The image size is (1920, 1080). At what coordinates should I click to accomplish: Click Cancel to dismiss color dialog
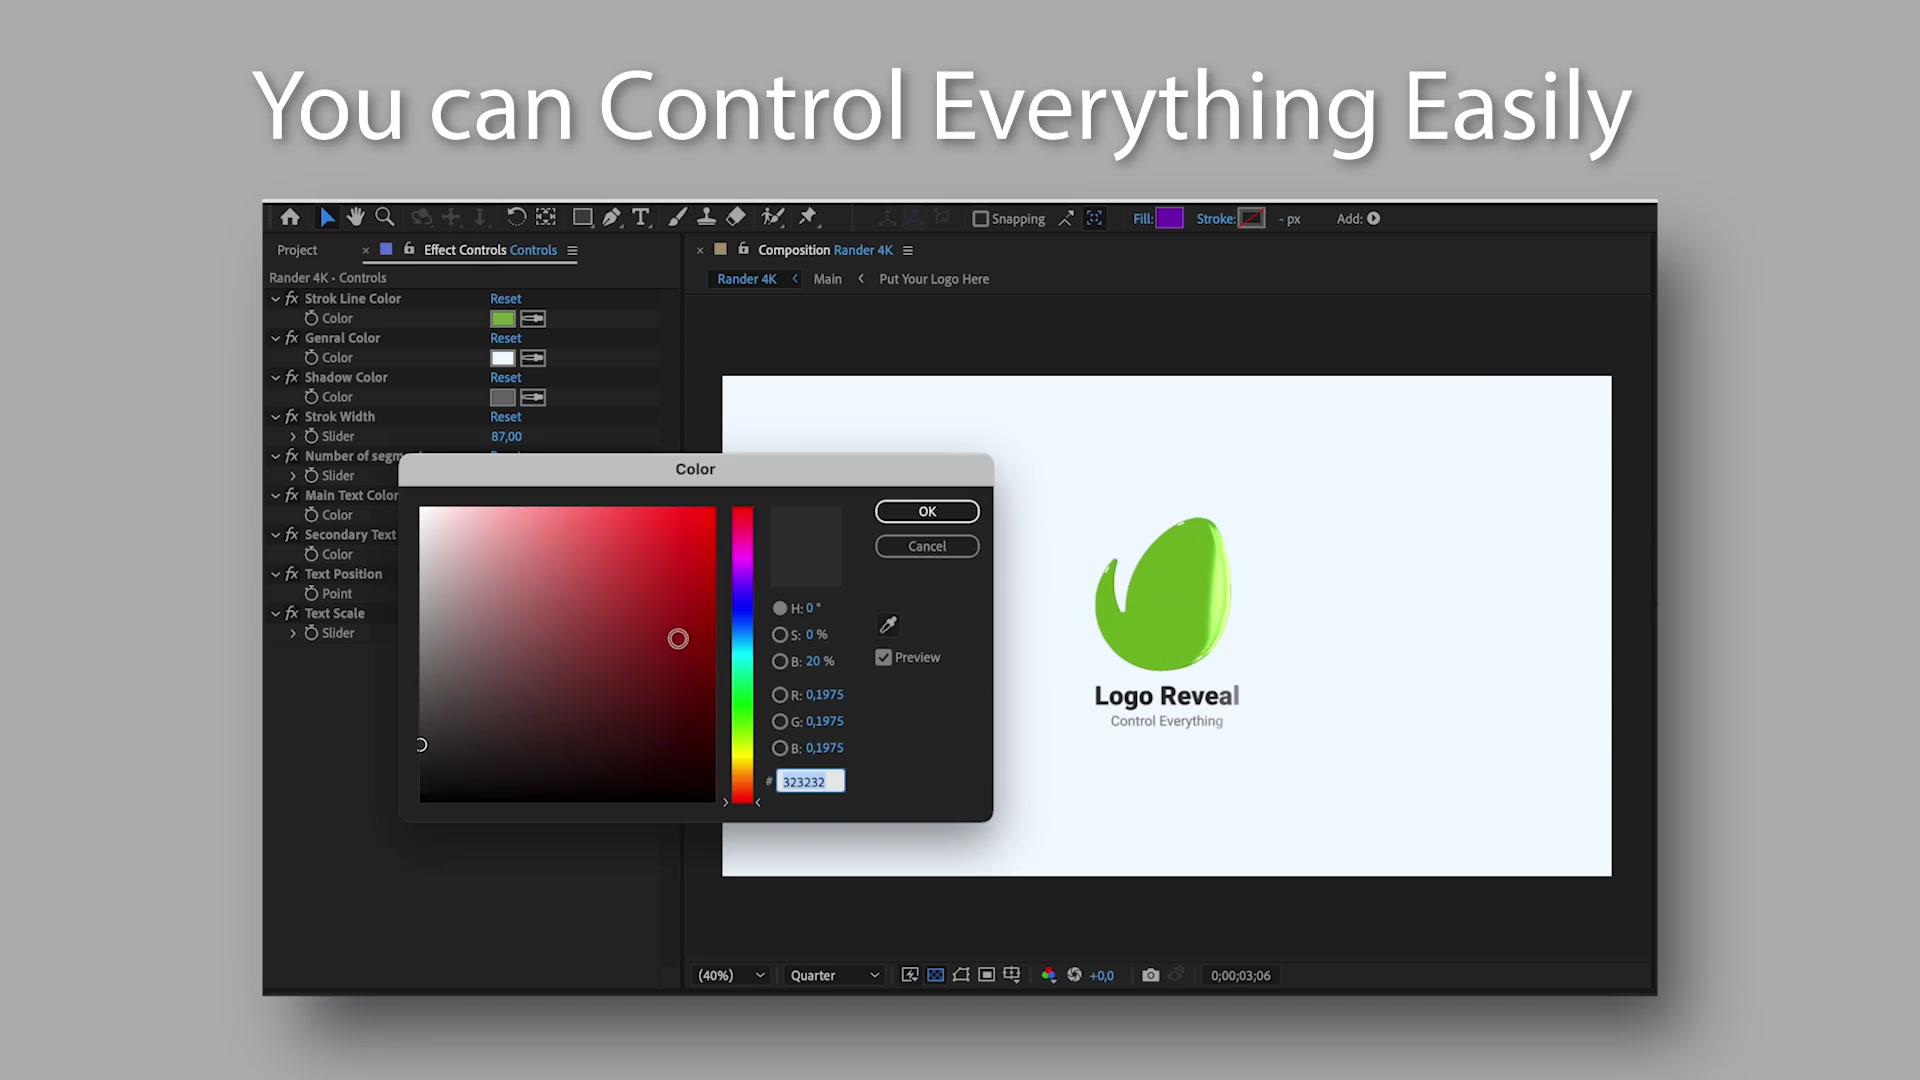926,545
